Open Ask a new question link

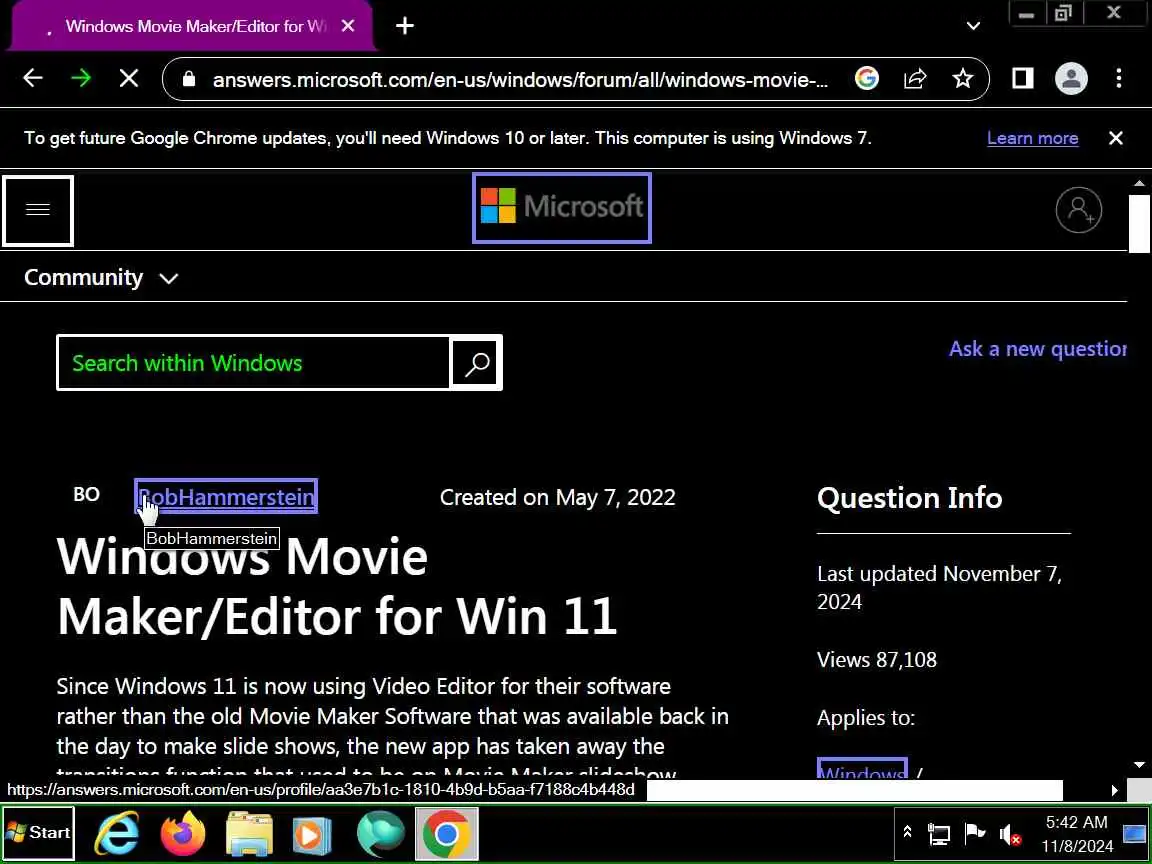pyautogui.click(x=1037, y=349)
